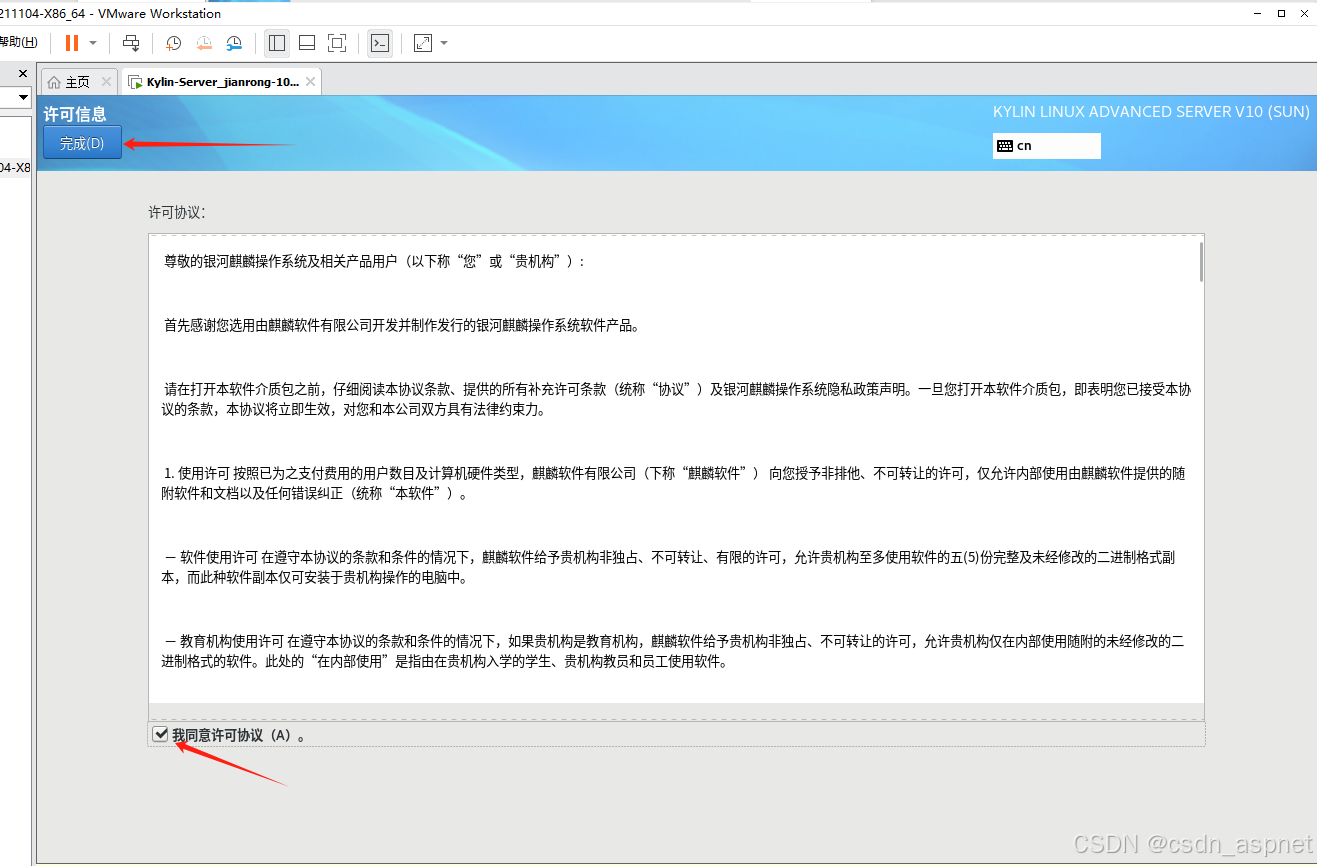Click the console view icon

(x=380, y=43)
